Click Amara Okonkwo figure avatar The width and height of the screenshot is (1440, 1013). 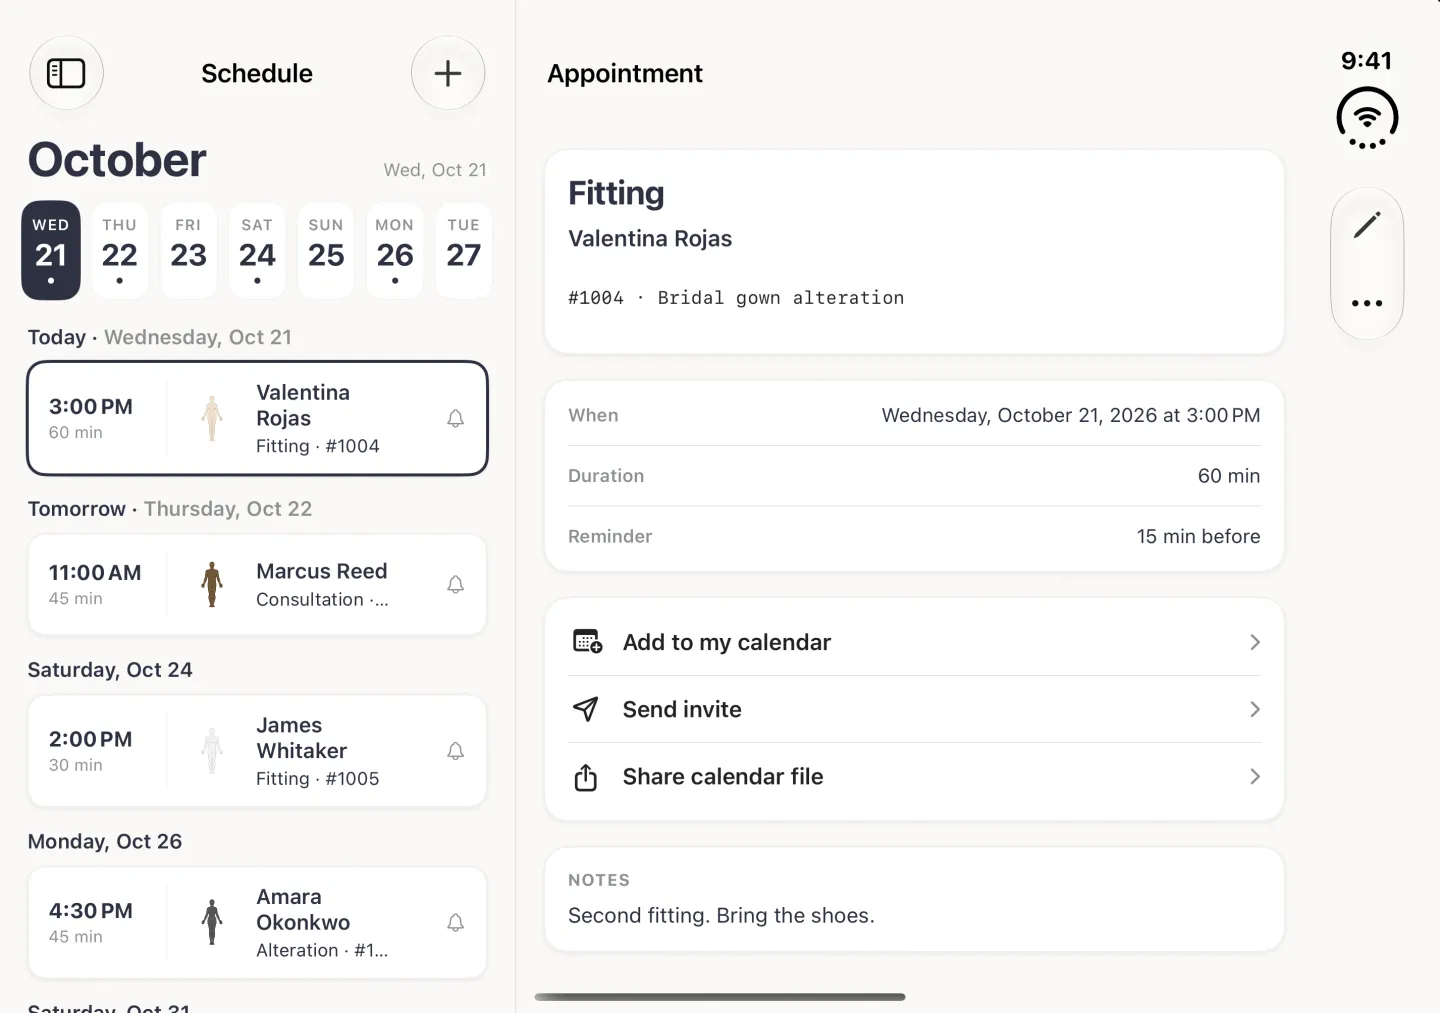point(212,922)
